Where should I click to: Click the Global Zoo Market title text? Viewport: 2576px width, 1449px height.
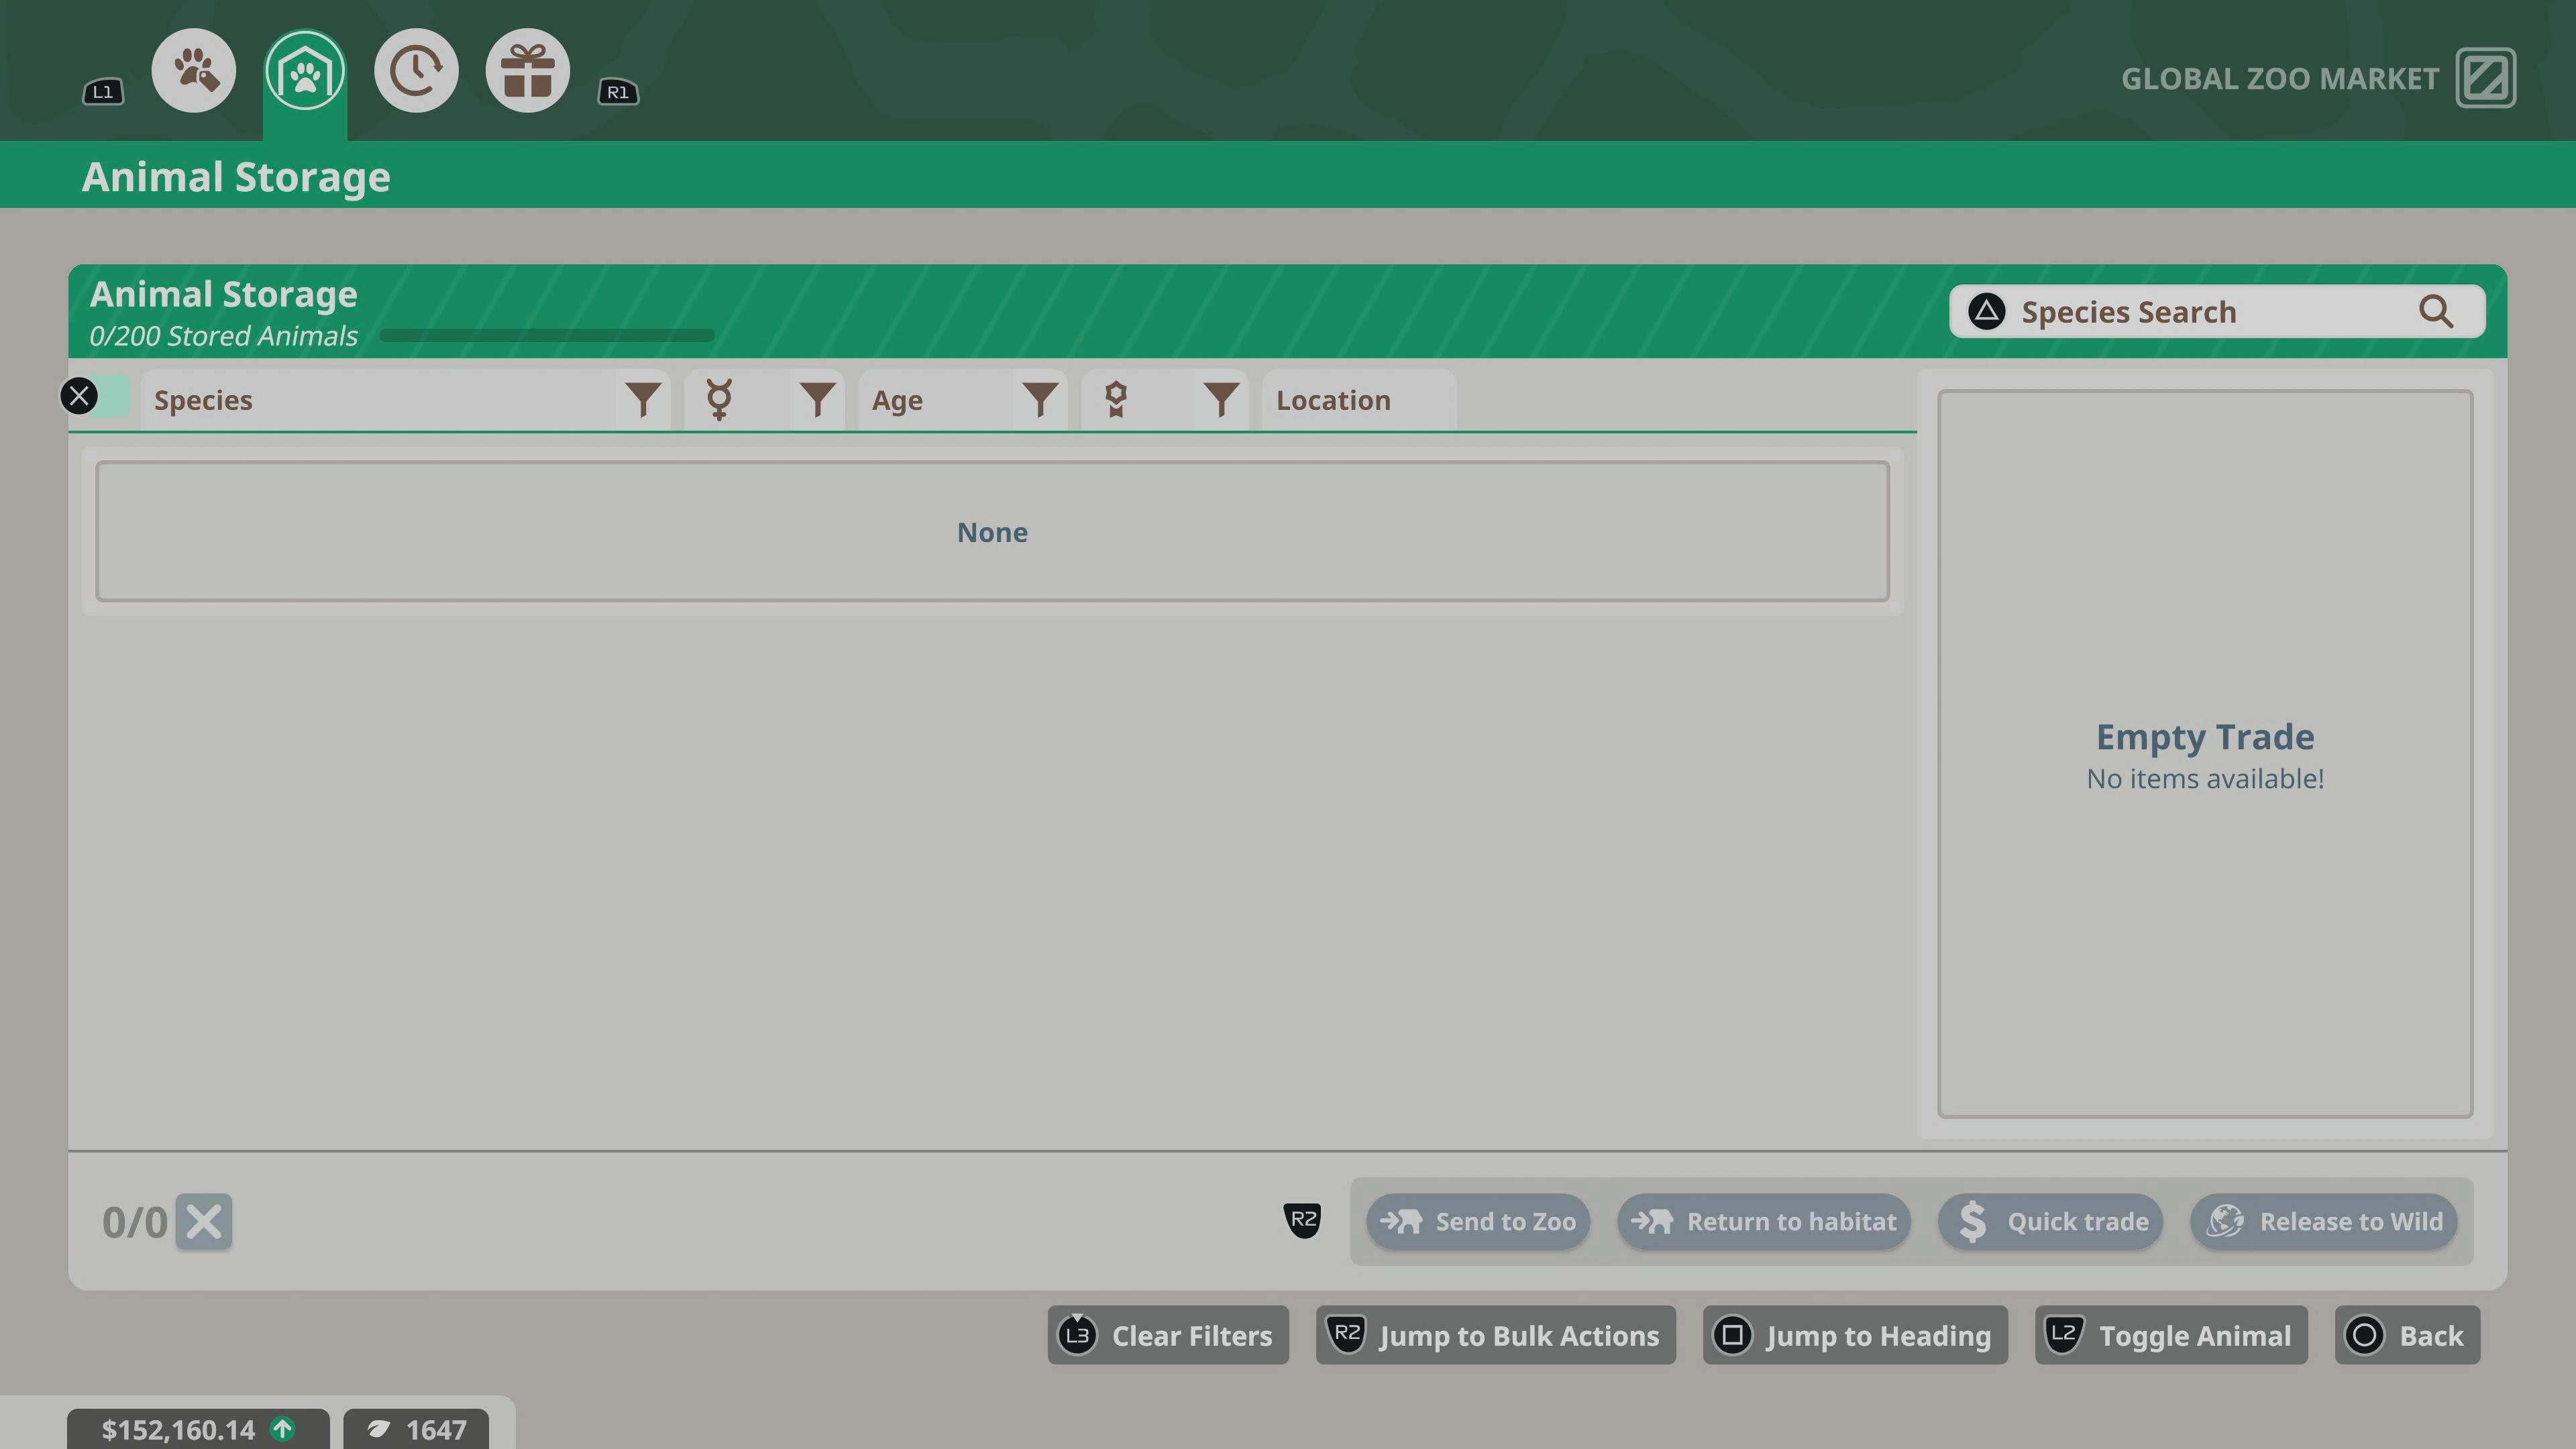[x=2280, y=79]
